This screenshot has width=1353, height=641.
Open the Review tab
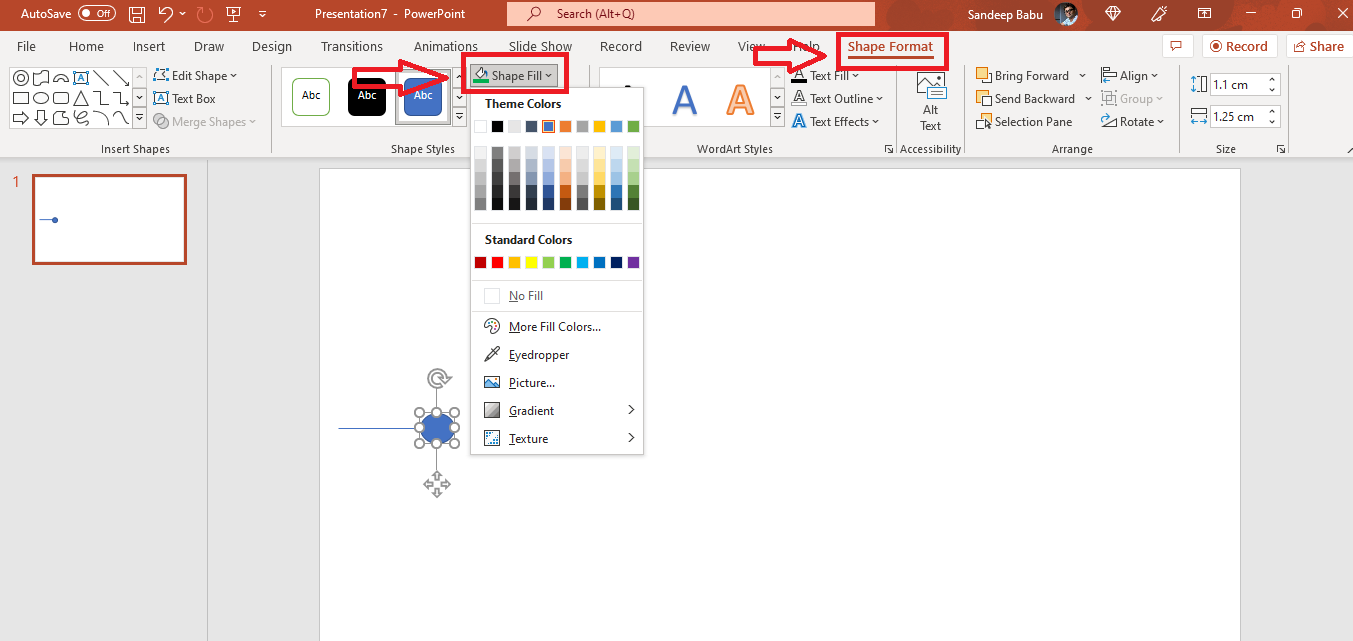(690, 46)
